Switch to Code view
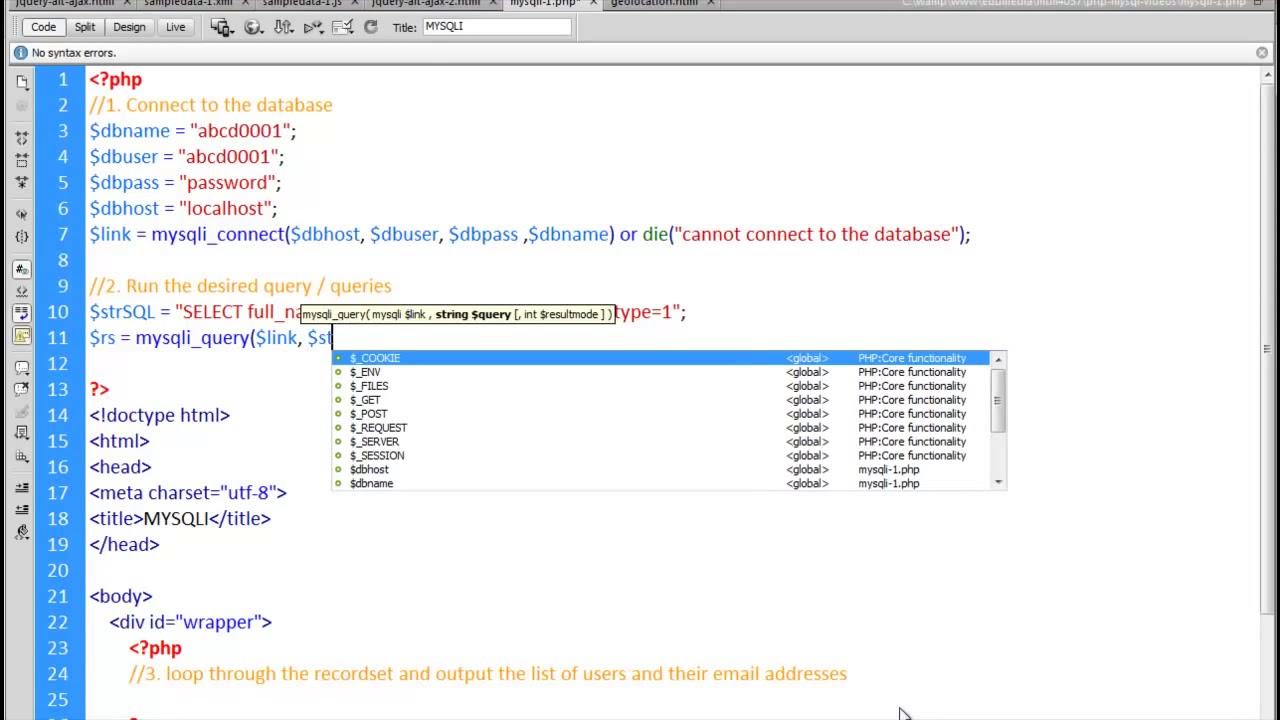This screenshot has width=1280, height=720. click(x=43, y=27)
